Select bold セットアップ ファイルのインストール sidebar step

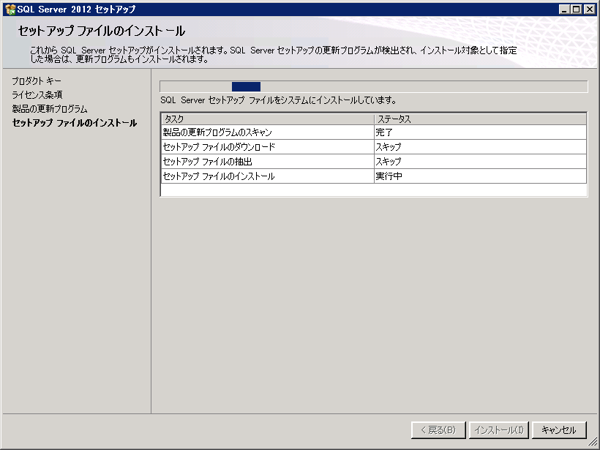[75, 123]
